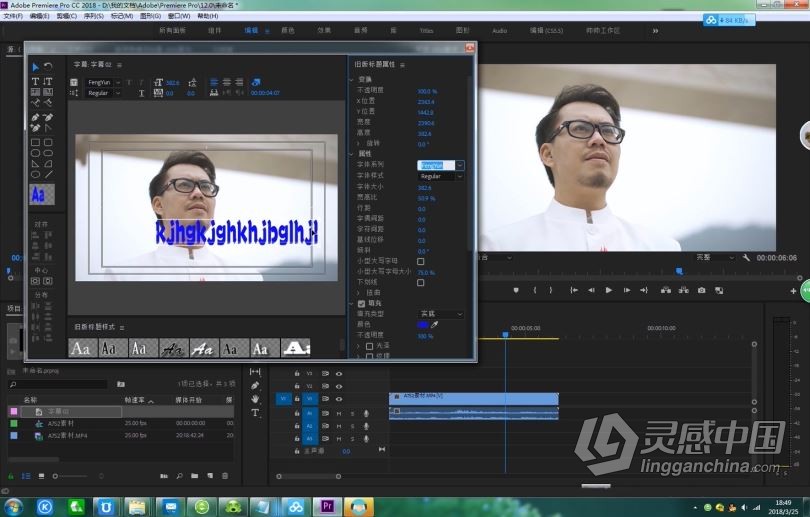Switch to the Titles workspace tab

point(426,31)
